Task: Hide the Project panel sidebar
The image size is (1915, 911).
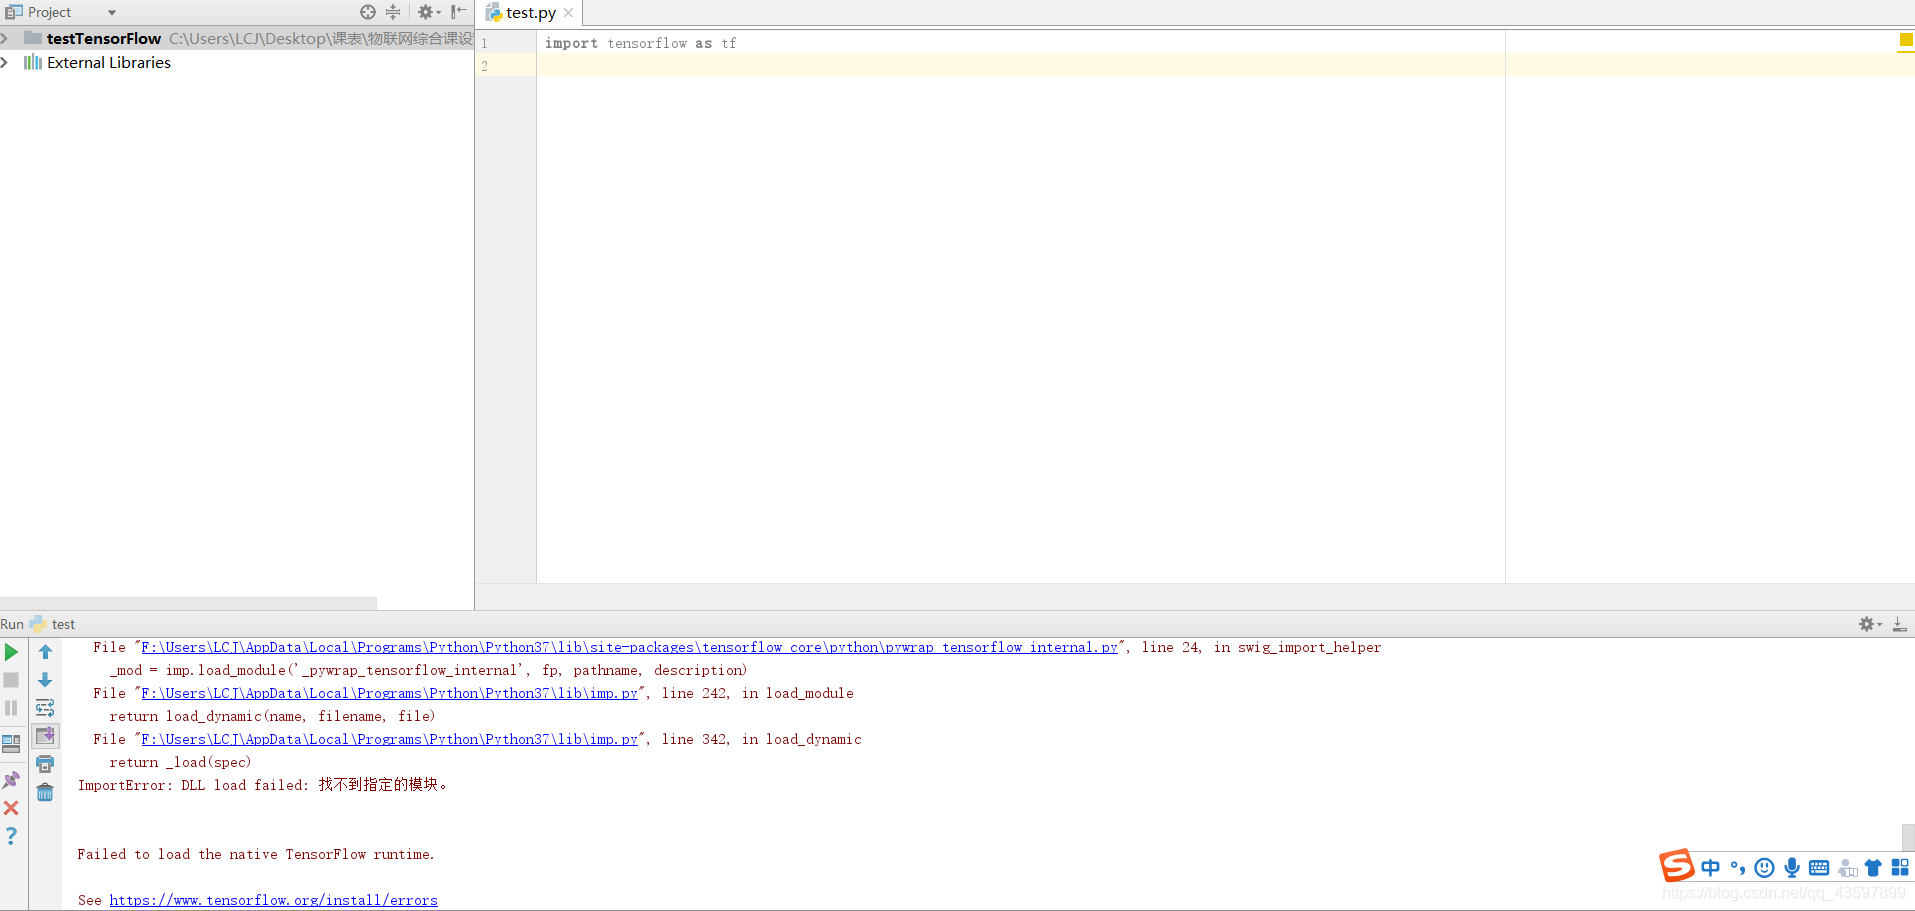Action: tap(458, 12)
